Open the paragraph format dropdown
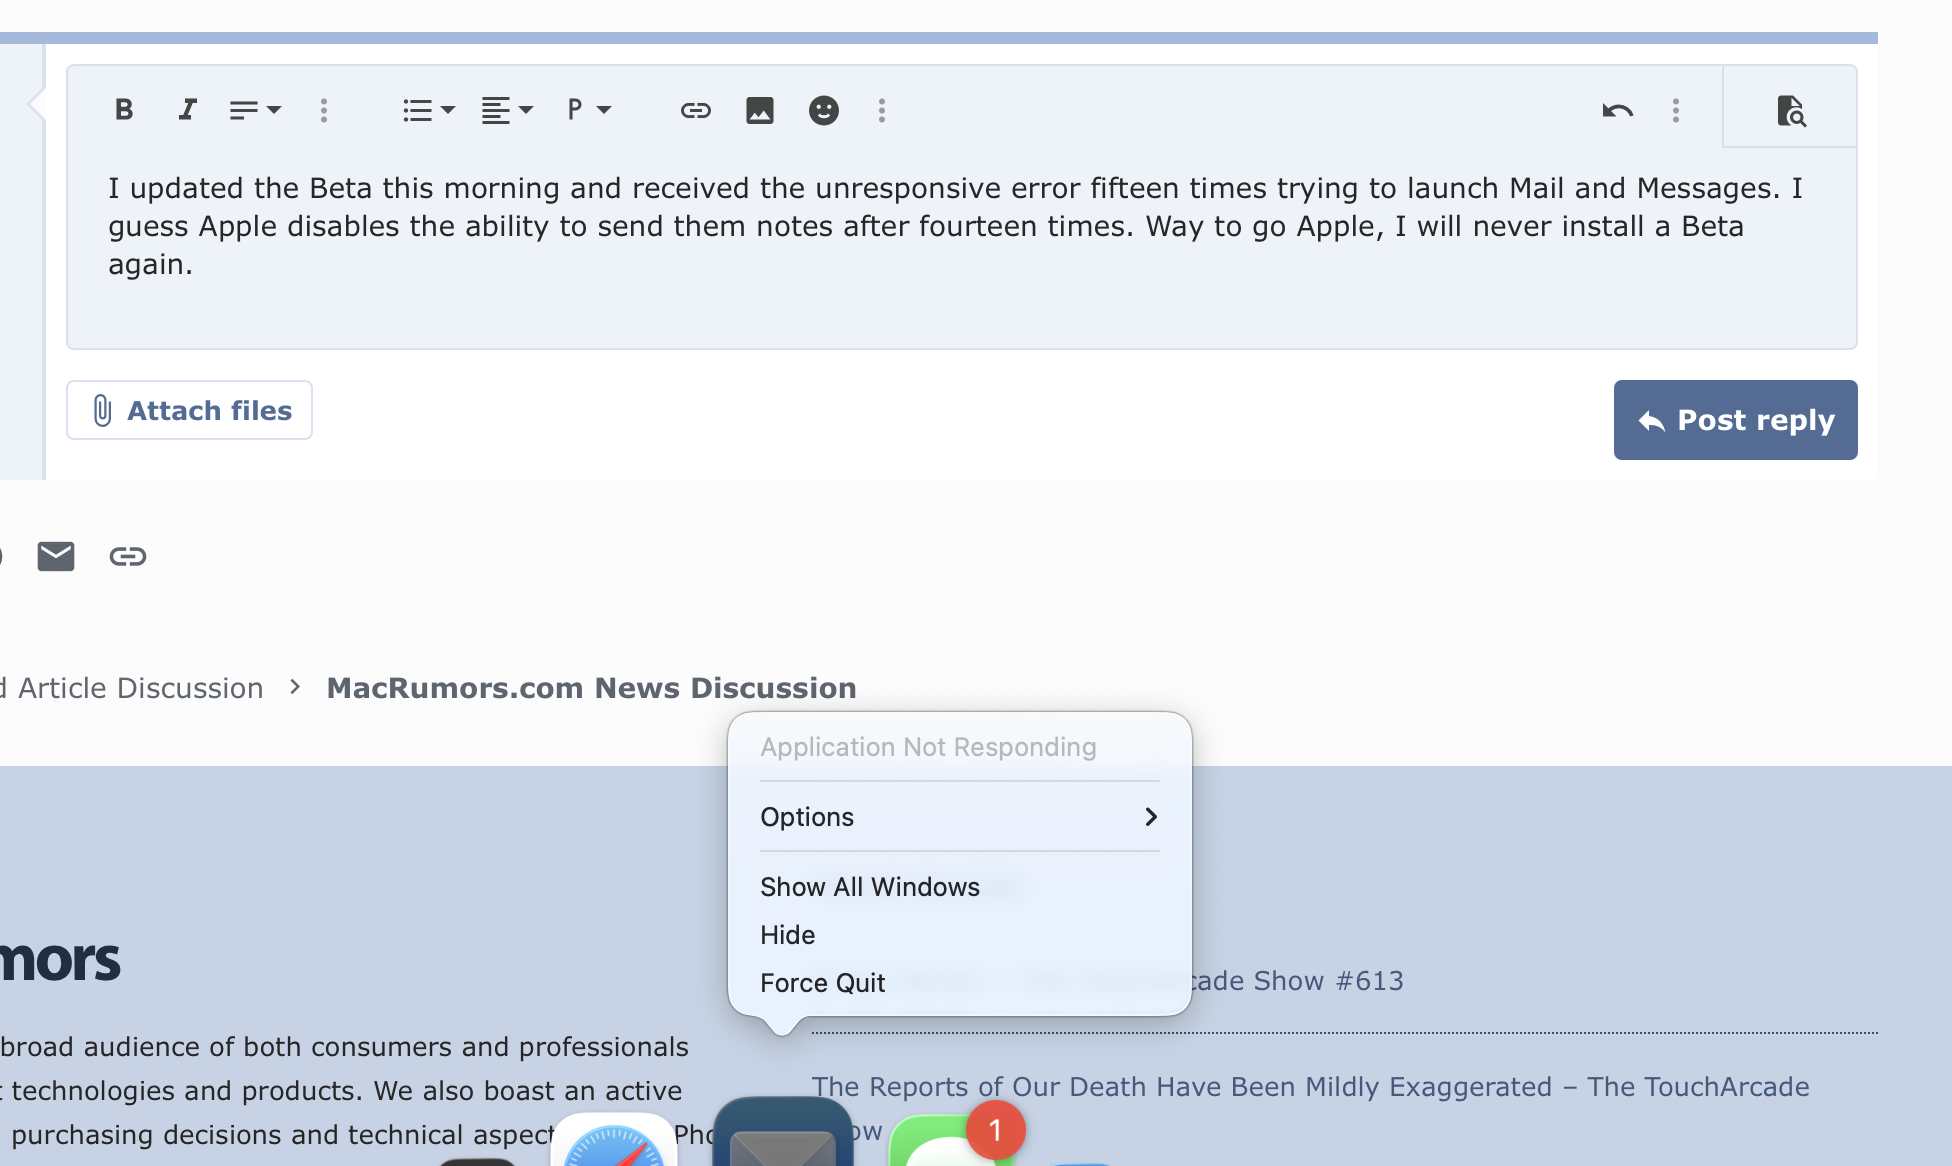Image resolution: width=1952 pixels, height=1166 pixels. 588,110
